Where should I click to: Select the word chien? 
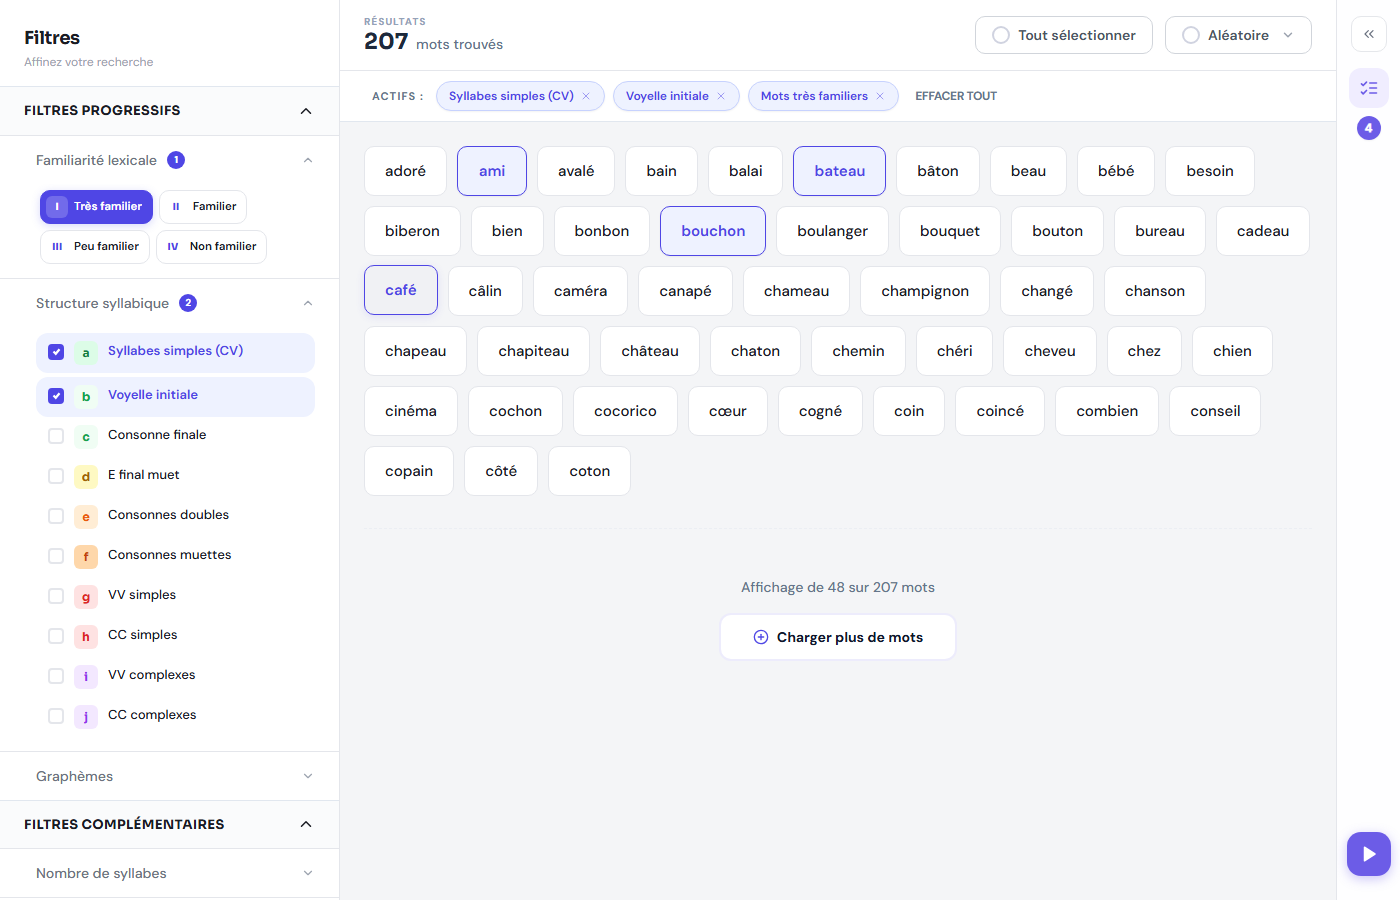tap(1232, 351)
